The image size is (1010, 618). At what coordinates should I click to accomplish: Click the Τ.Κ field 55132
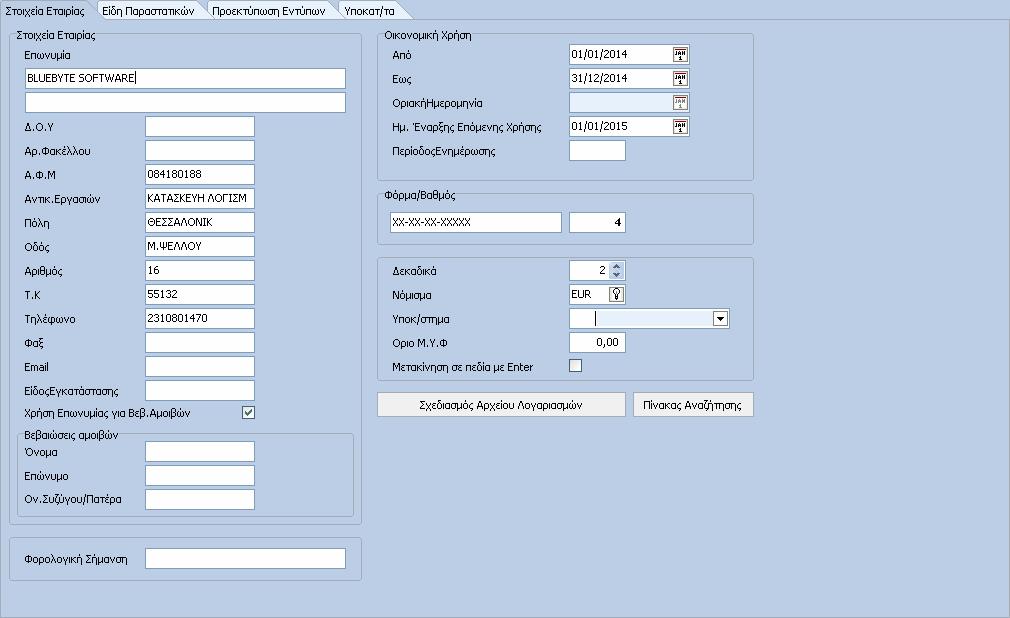click(x=200, y=295)
